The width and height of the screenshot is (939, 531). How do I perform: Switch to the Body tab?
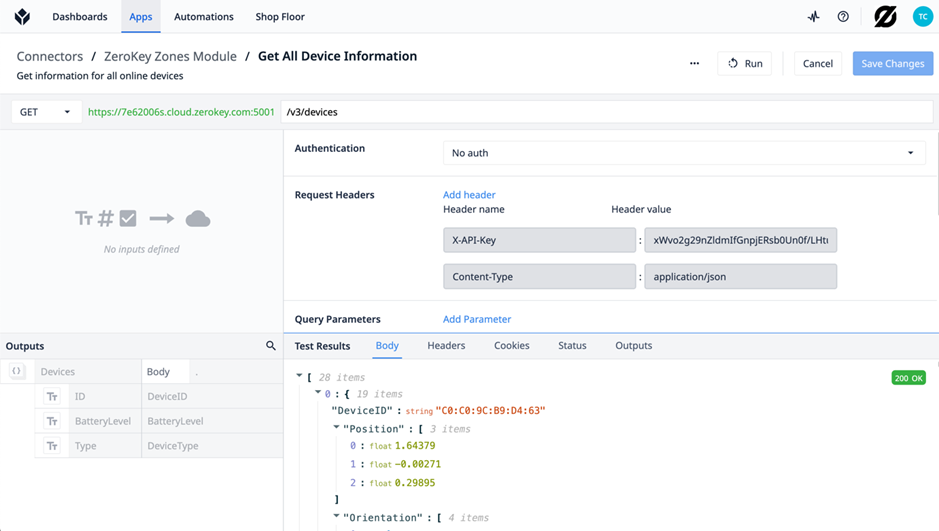387,346
